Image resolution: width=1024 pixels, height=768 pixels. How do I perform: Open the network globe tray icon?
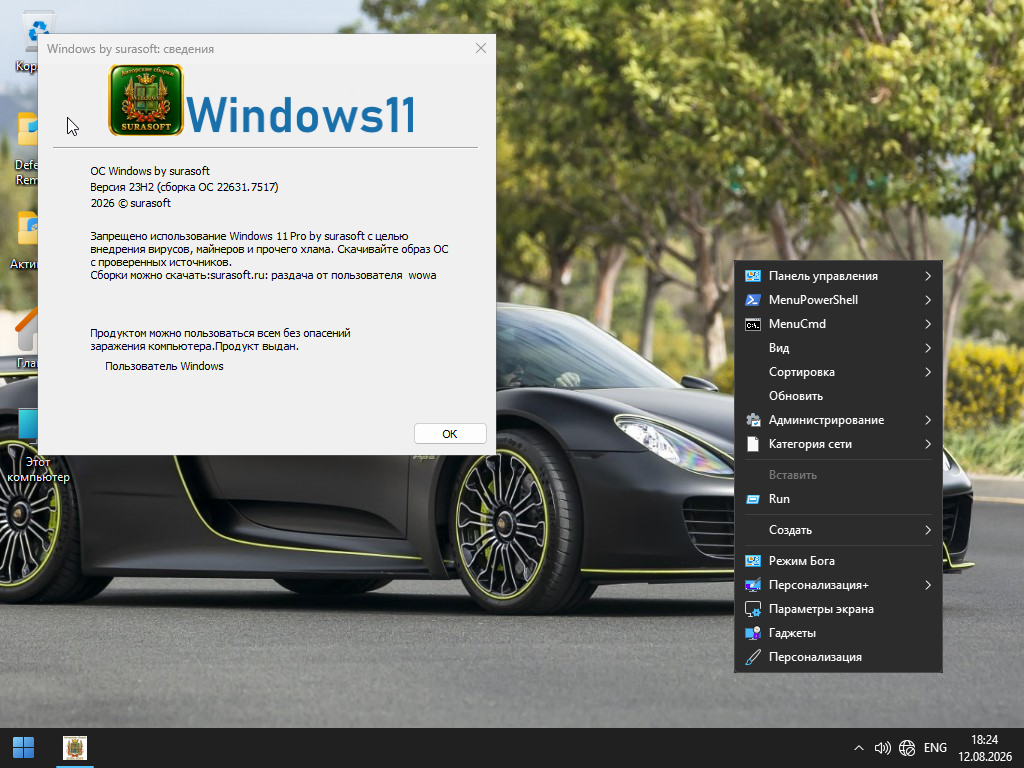907,748
